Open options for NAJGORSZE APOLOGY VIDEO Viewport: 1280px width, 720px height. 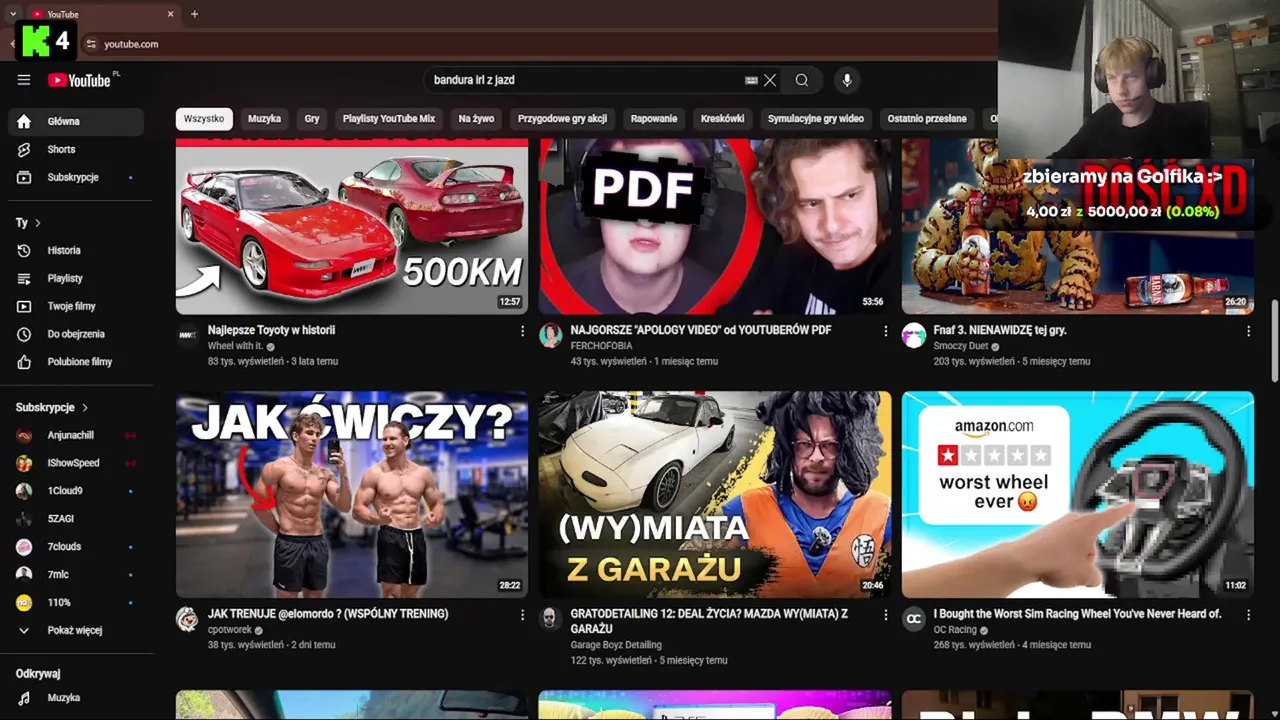885,331
